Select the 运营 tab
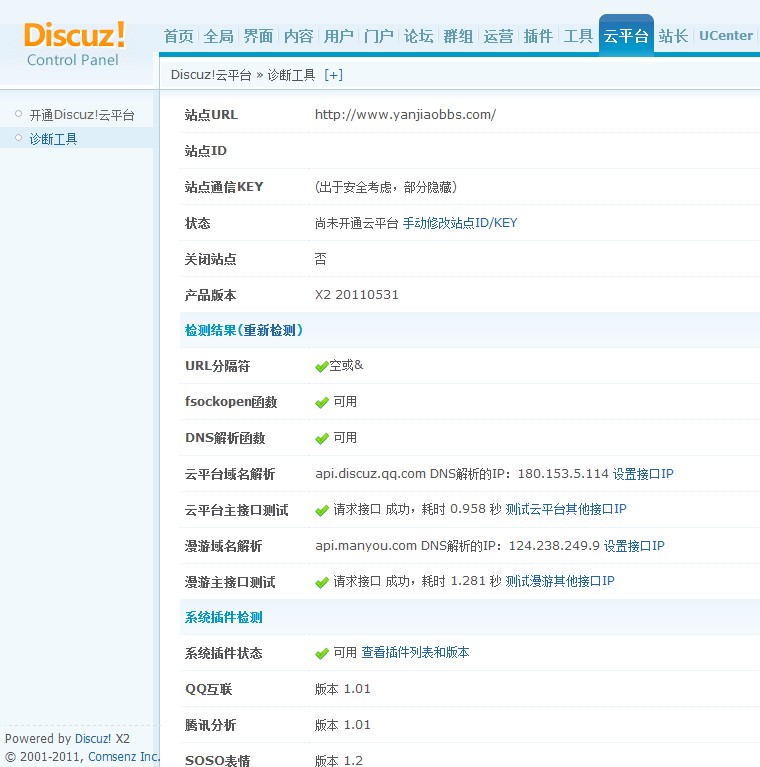The height and width of the screenshot is (767, 760). point(498,36)
